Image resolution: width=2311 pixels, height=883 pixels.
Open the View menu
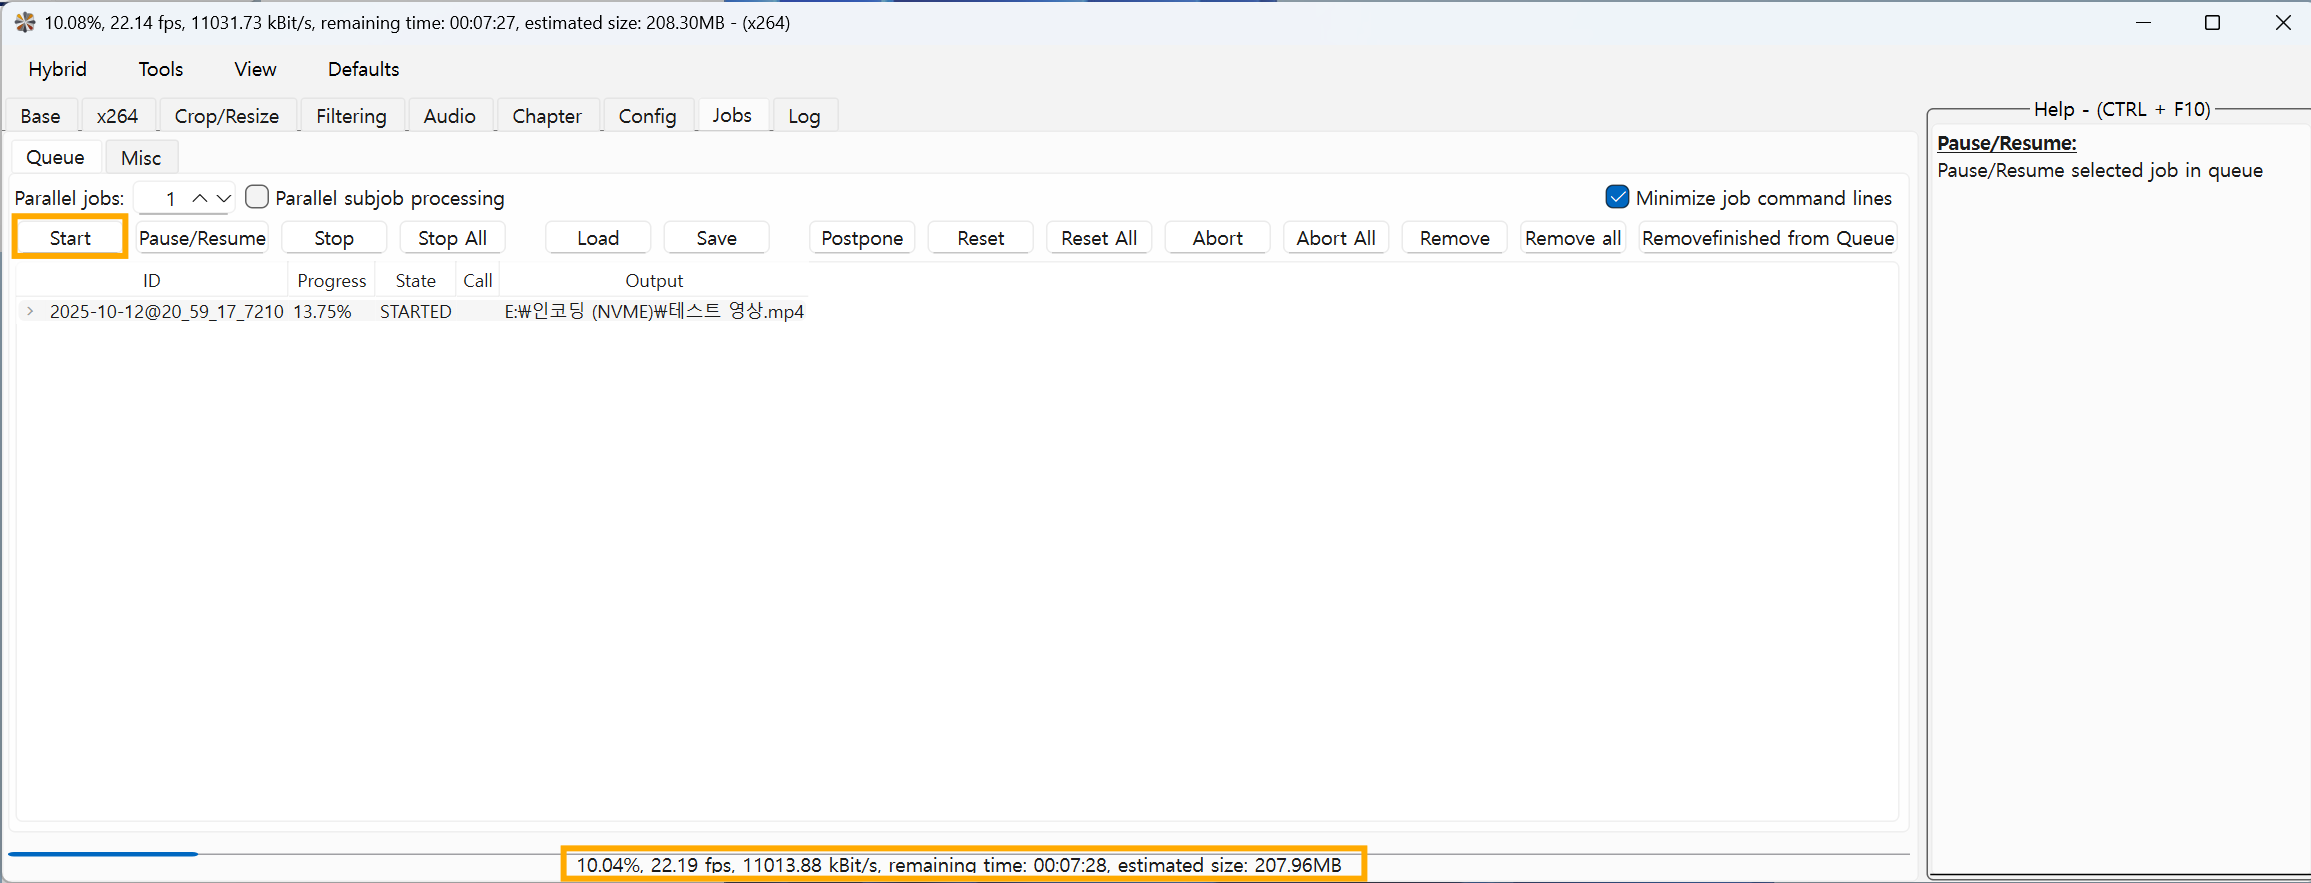pyautogui.click(x=255, y=69)
